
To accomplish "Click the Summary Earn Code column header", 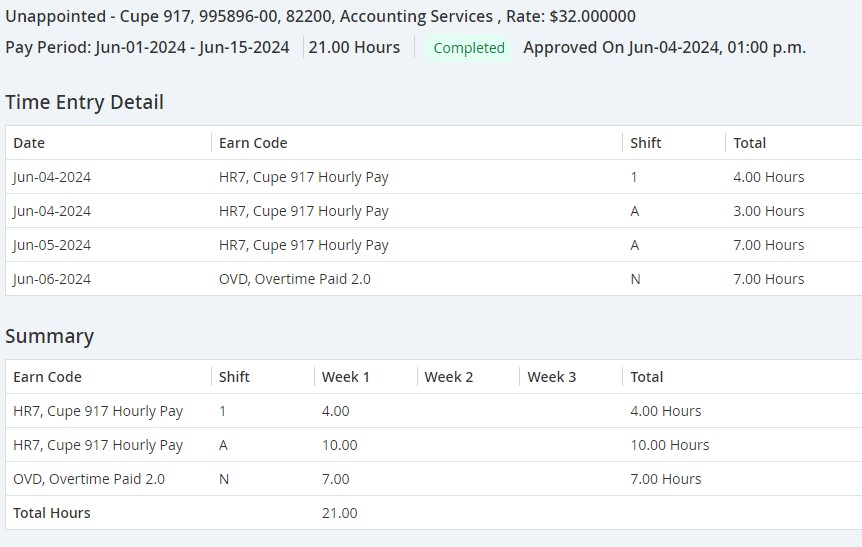I will coord(47,377).
